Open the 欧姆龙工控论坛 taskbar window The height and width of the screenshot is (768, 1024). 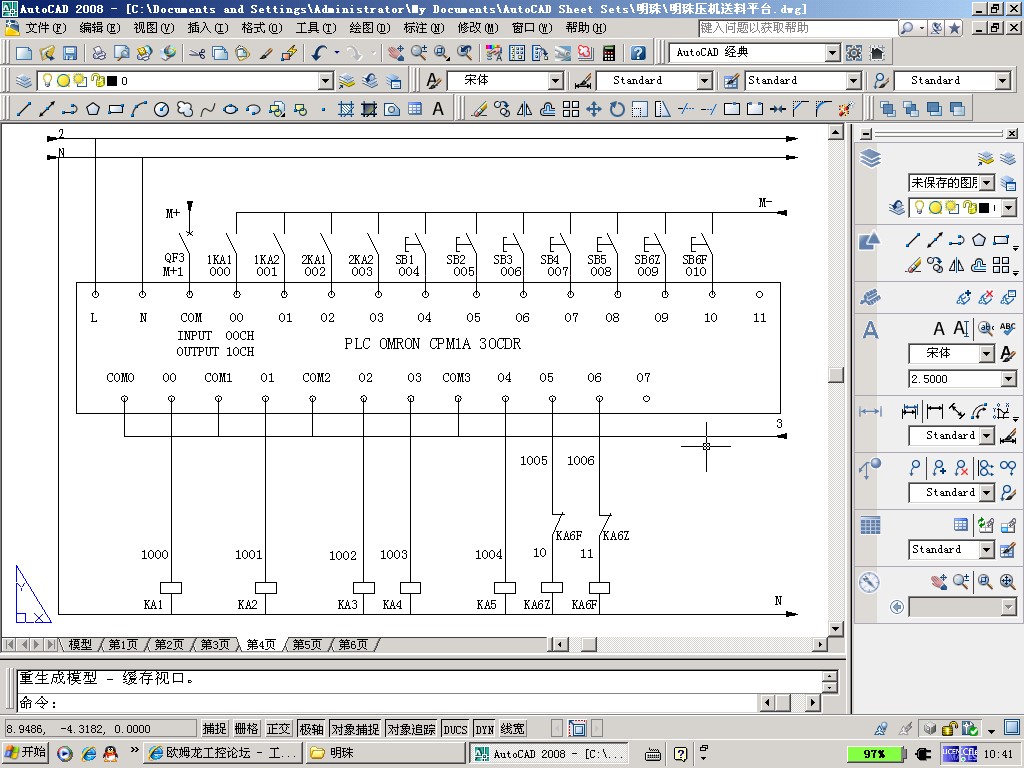click(222, 753)
